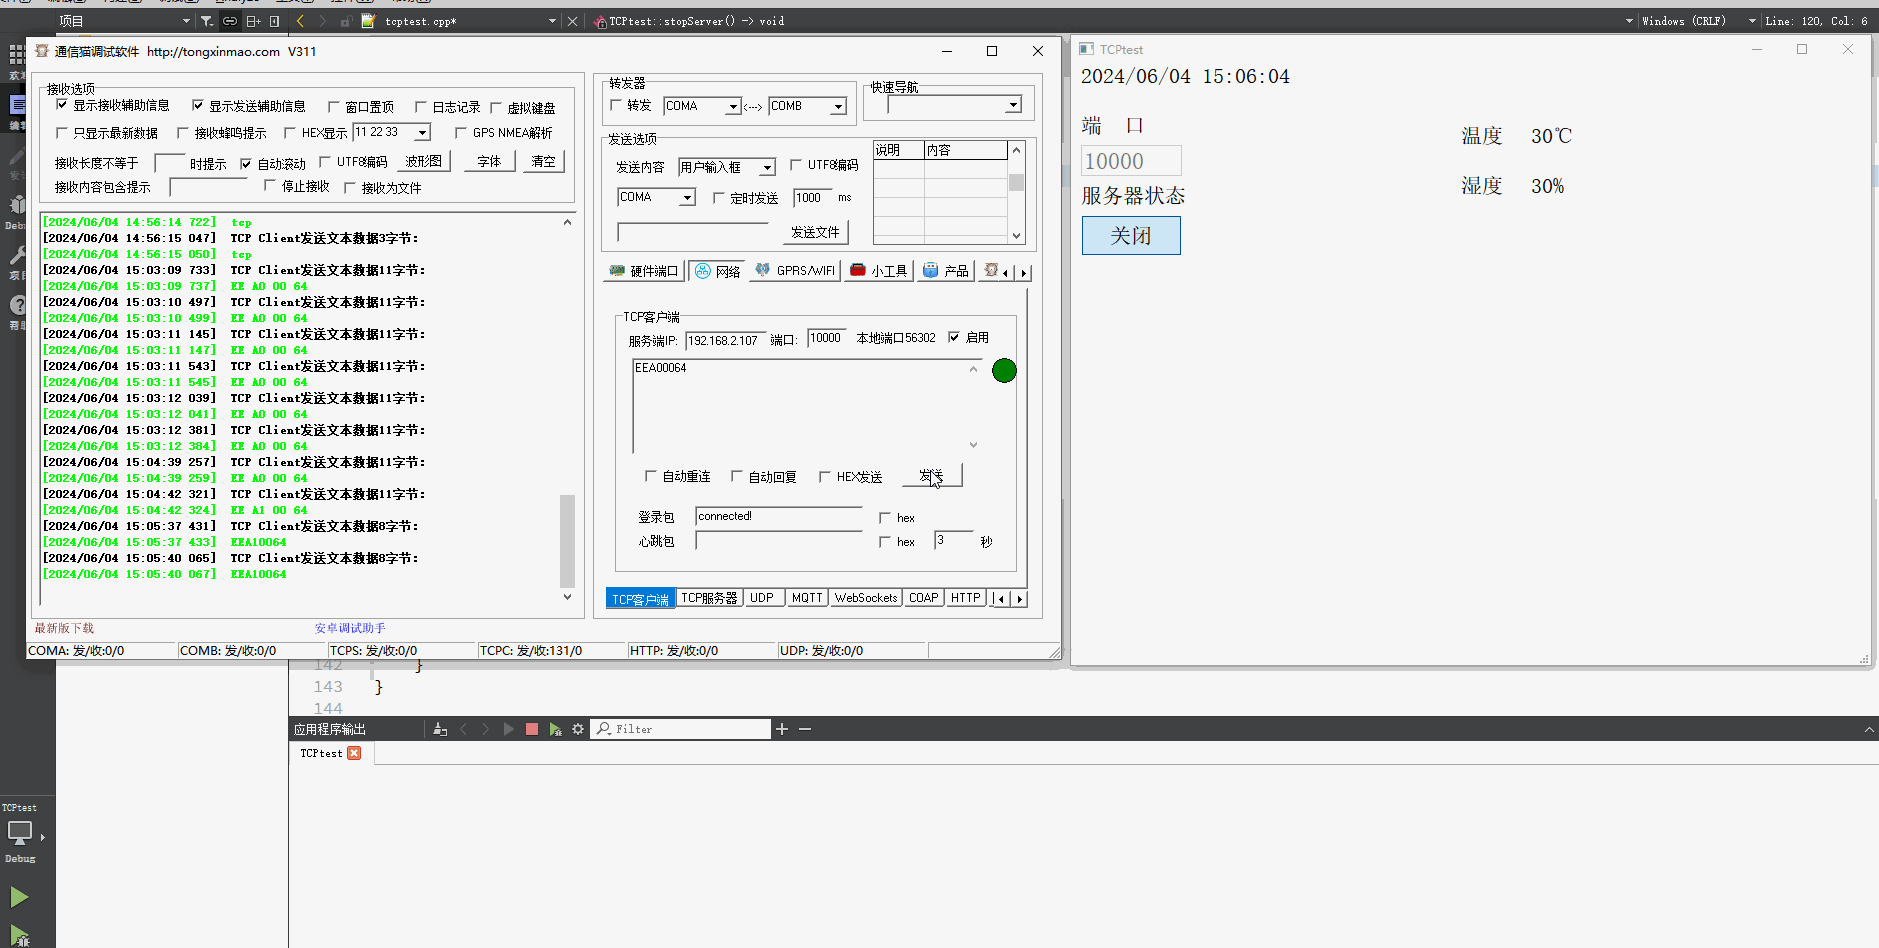
Task: Open the WebSockets tab
Action: 866,598
